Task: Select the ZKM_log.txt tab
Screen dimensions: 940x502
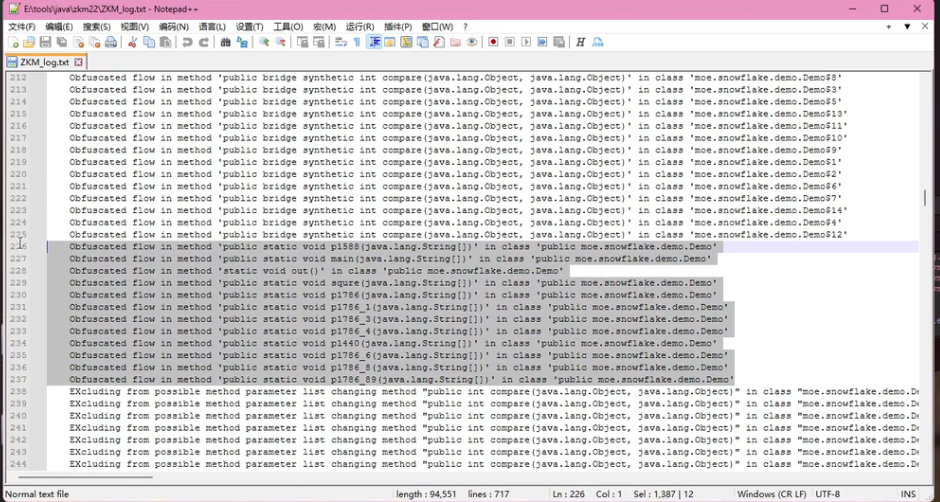Action: [x=44, y=62]
